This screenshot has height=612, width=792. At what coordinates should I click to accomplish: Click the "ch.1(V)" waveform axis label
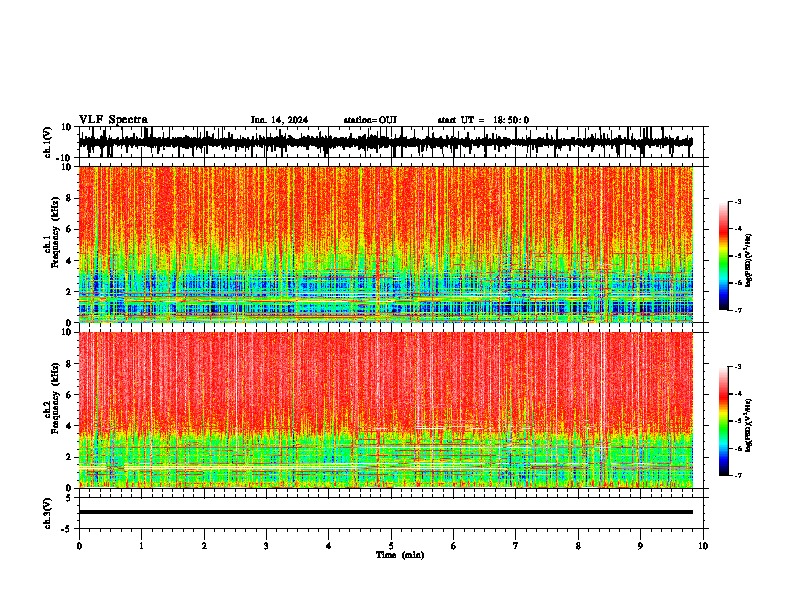click(x=47, y=142)
